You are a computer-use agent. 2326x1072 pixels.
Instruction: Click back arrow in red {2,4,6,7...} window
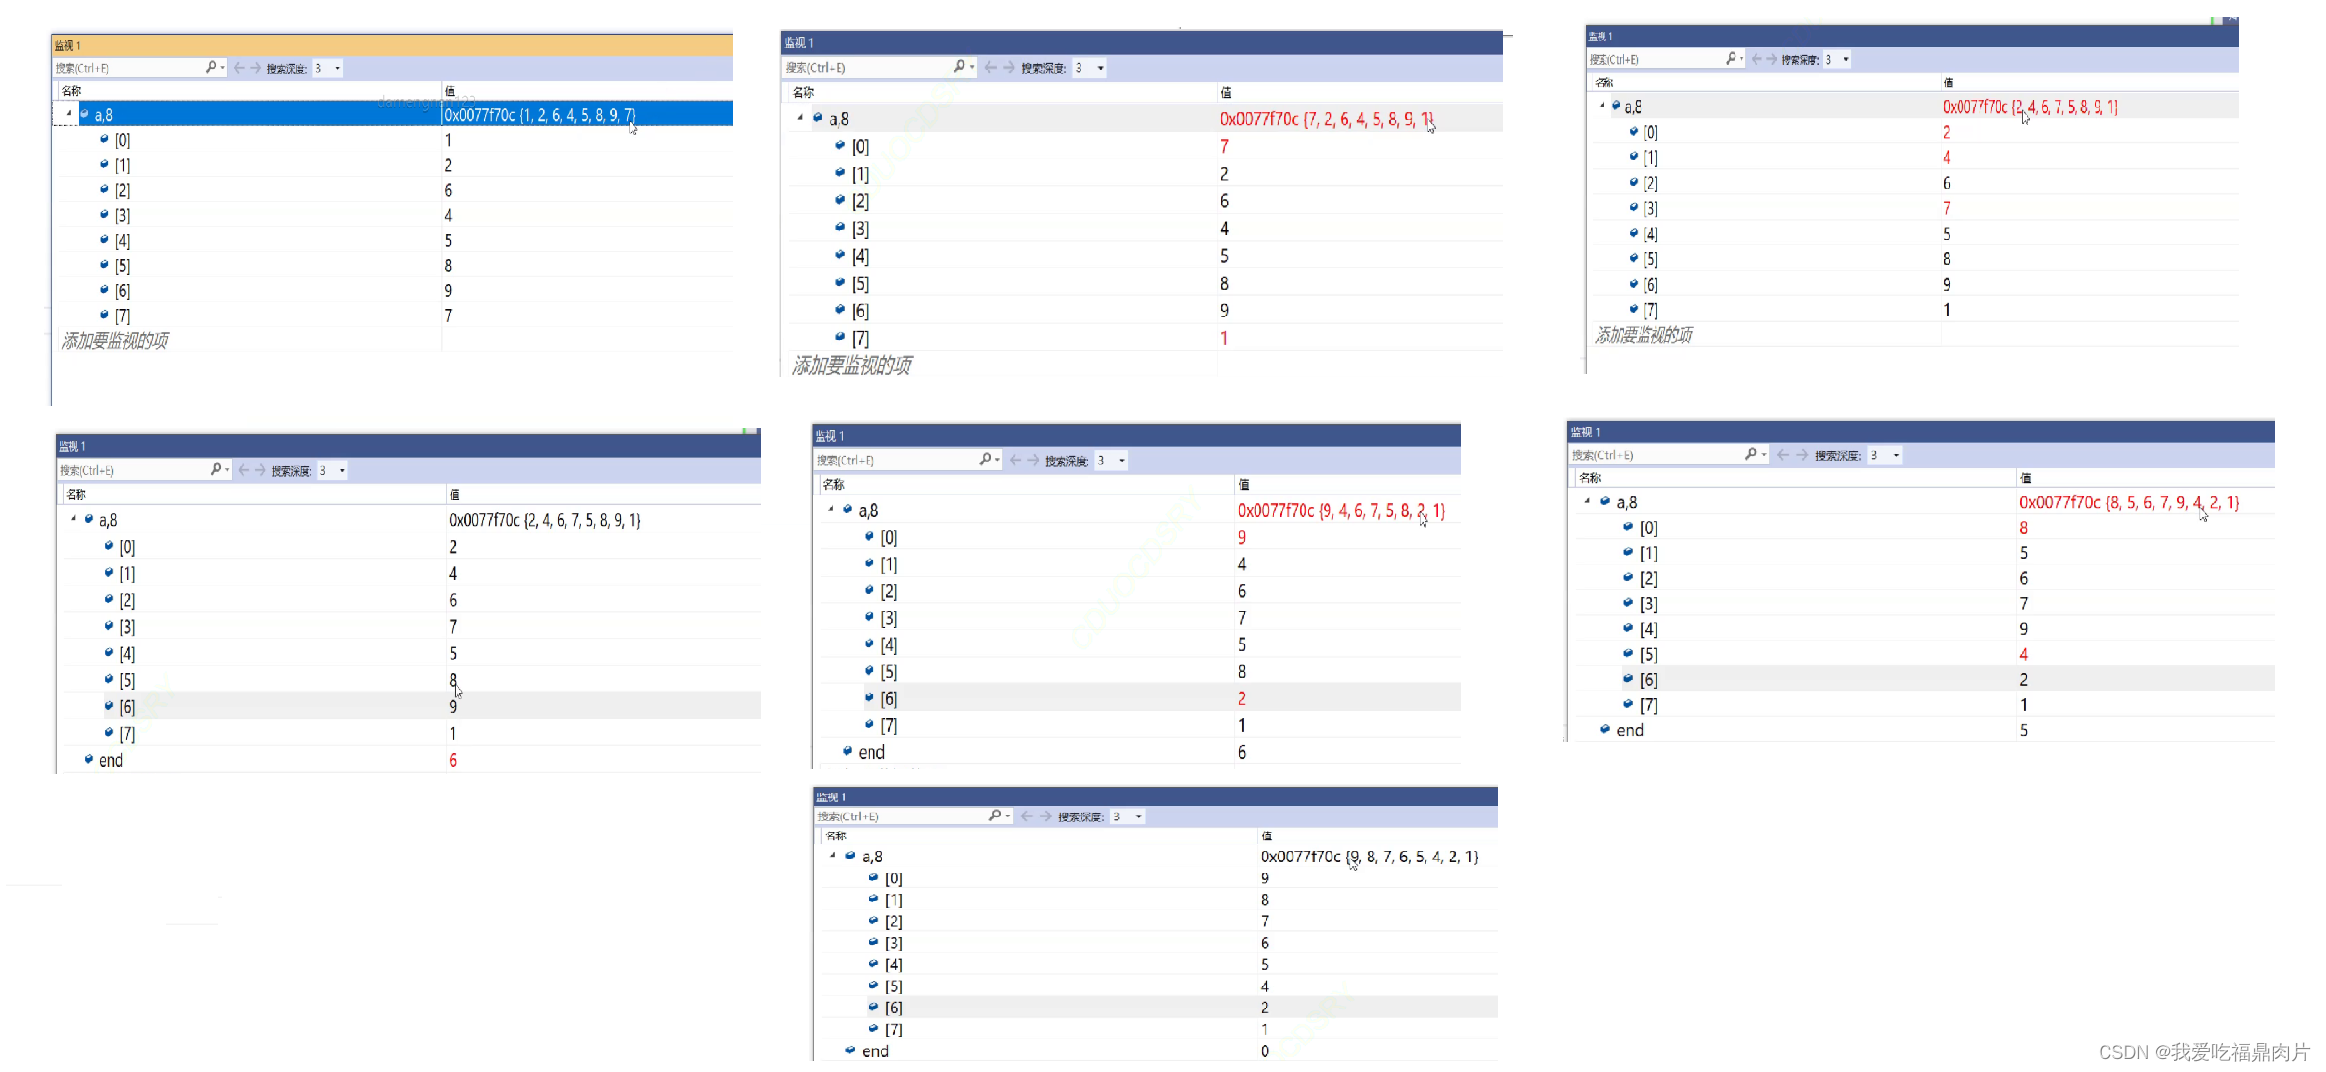[1757, 59]
